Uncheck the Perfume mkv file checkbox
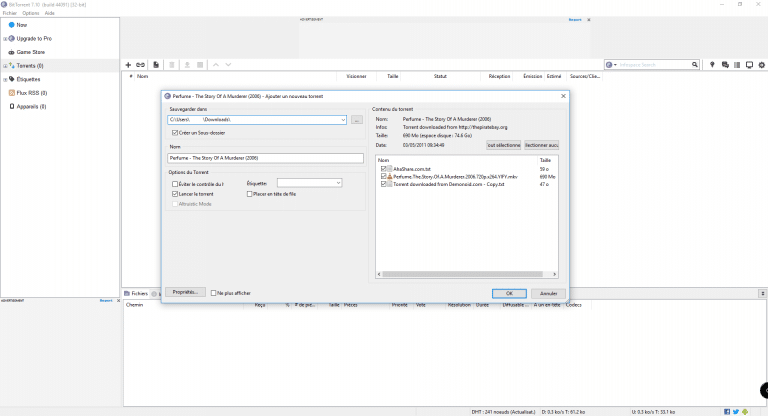This screenshot has height=416, width=768. coord(384,176)
